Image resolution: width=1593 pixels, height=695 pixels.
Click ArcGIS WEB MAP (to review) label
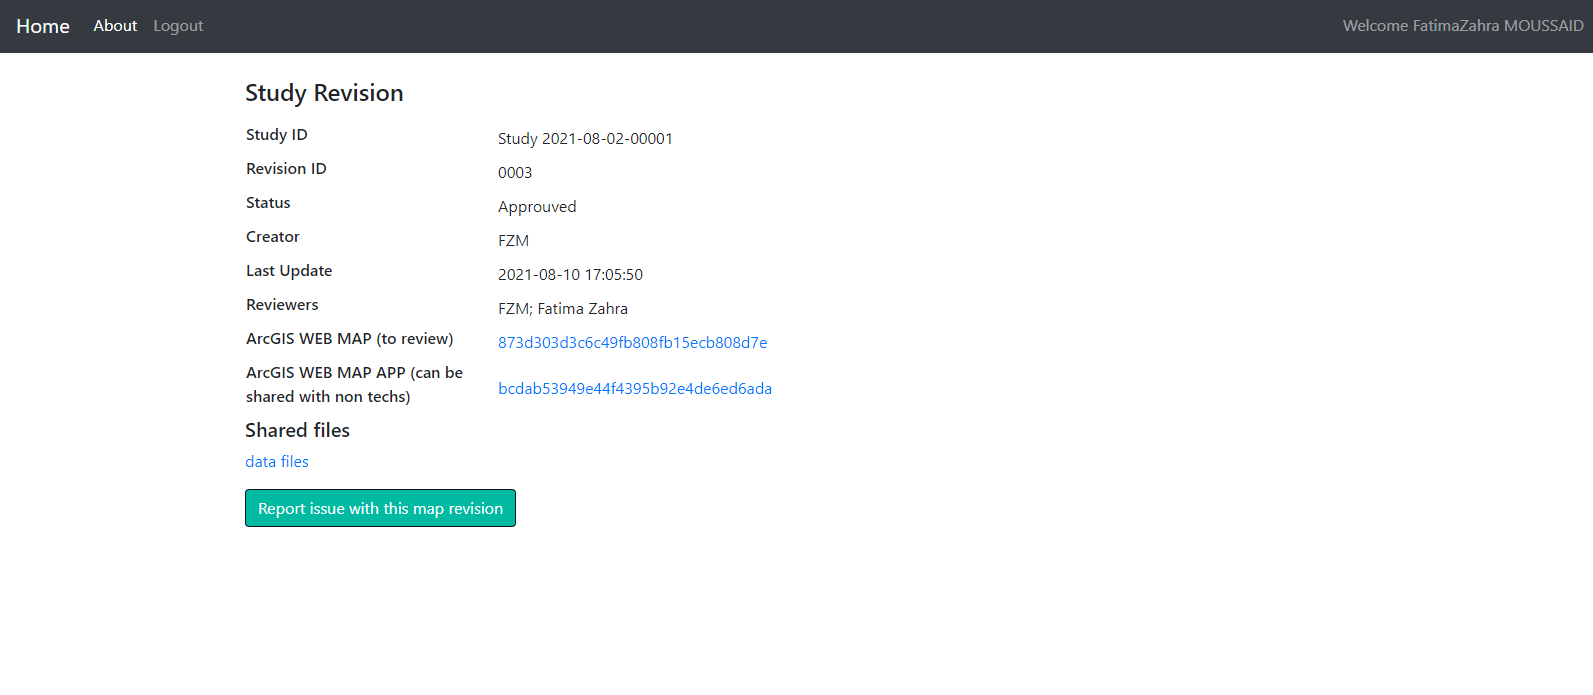tap(350, 338)
